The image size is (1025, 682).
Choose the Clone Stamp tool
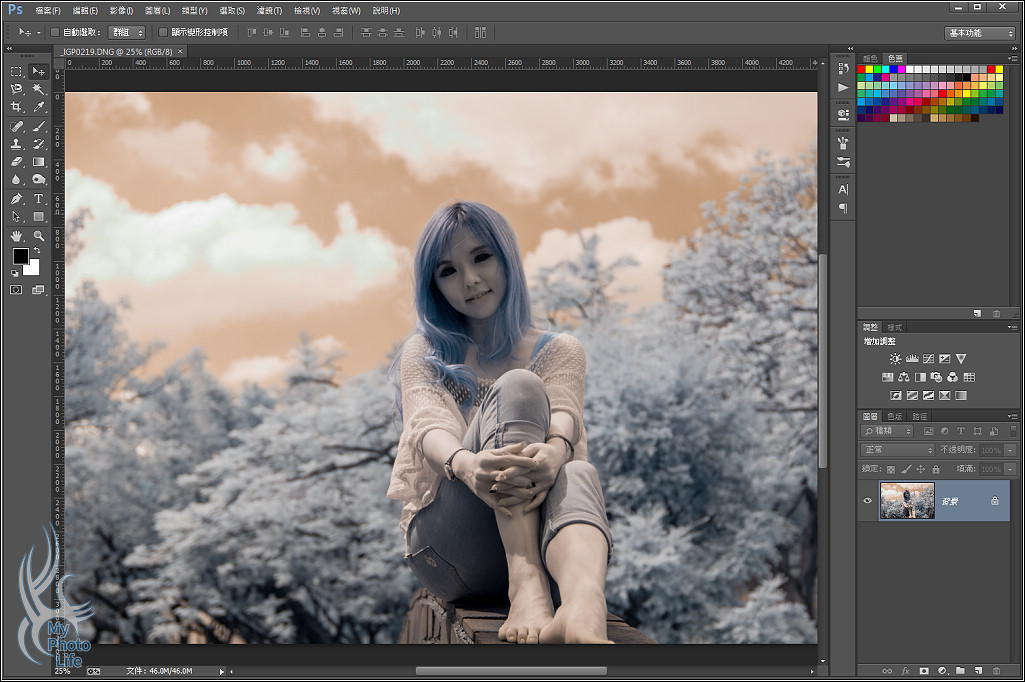17,144
